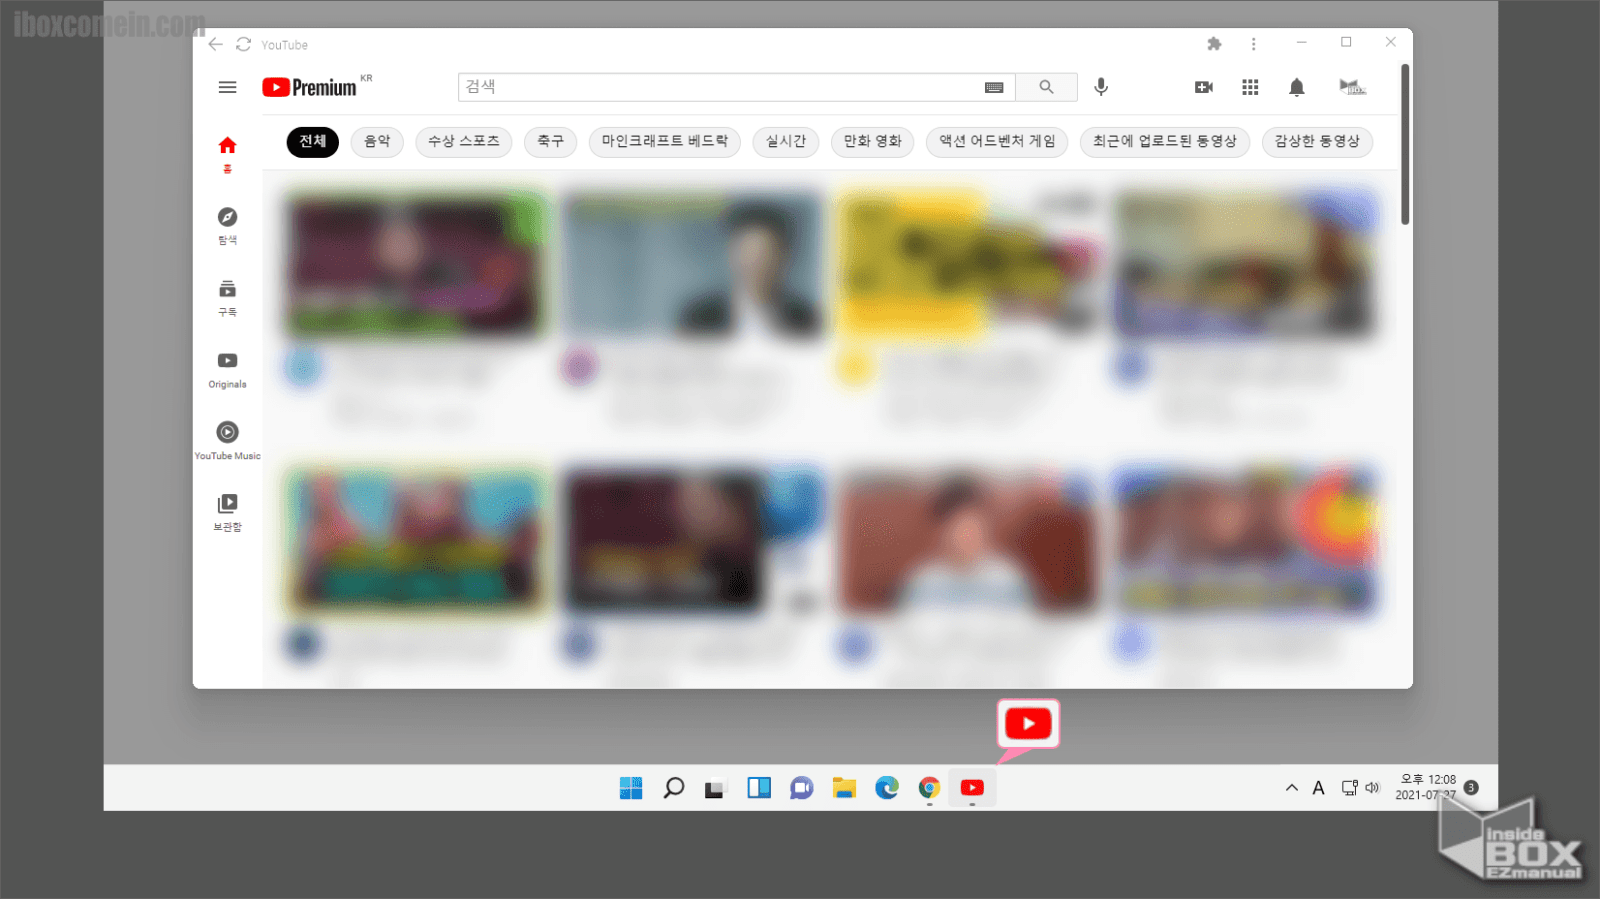Image resolution: width=1600 pixels, height=899 pixels.
Task: Choose the 실시간 filter chip
Action: pyautogui.click(x=785, y=142)
